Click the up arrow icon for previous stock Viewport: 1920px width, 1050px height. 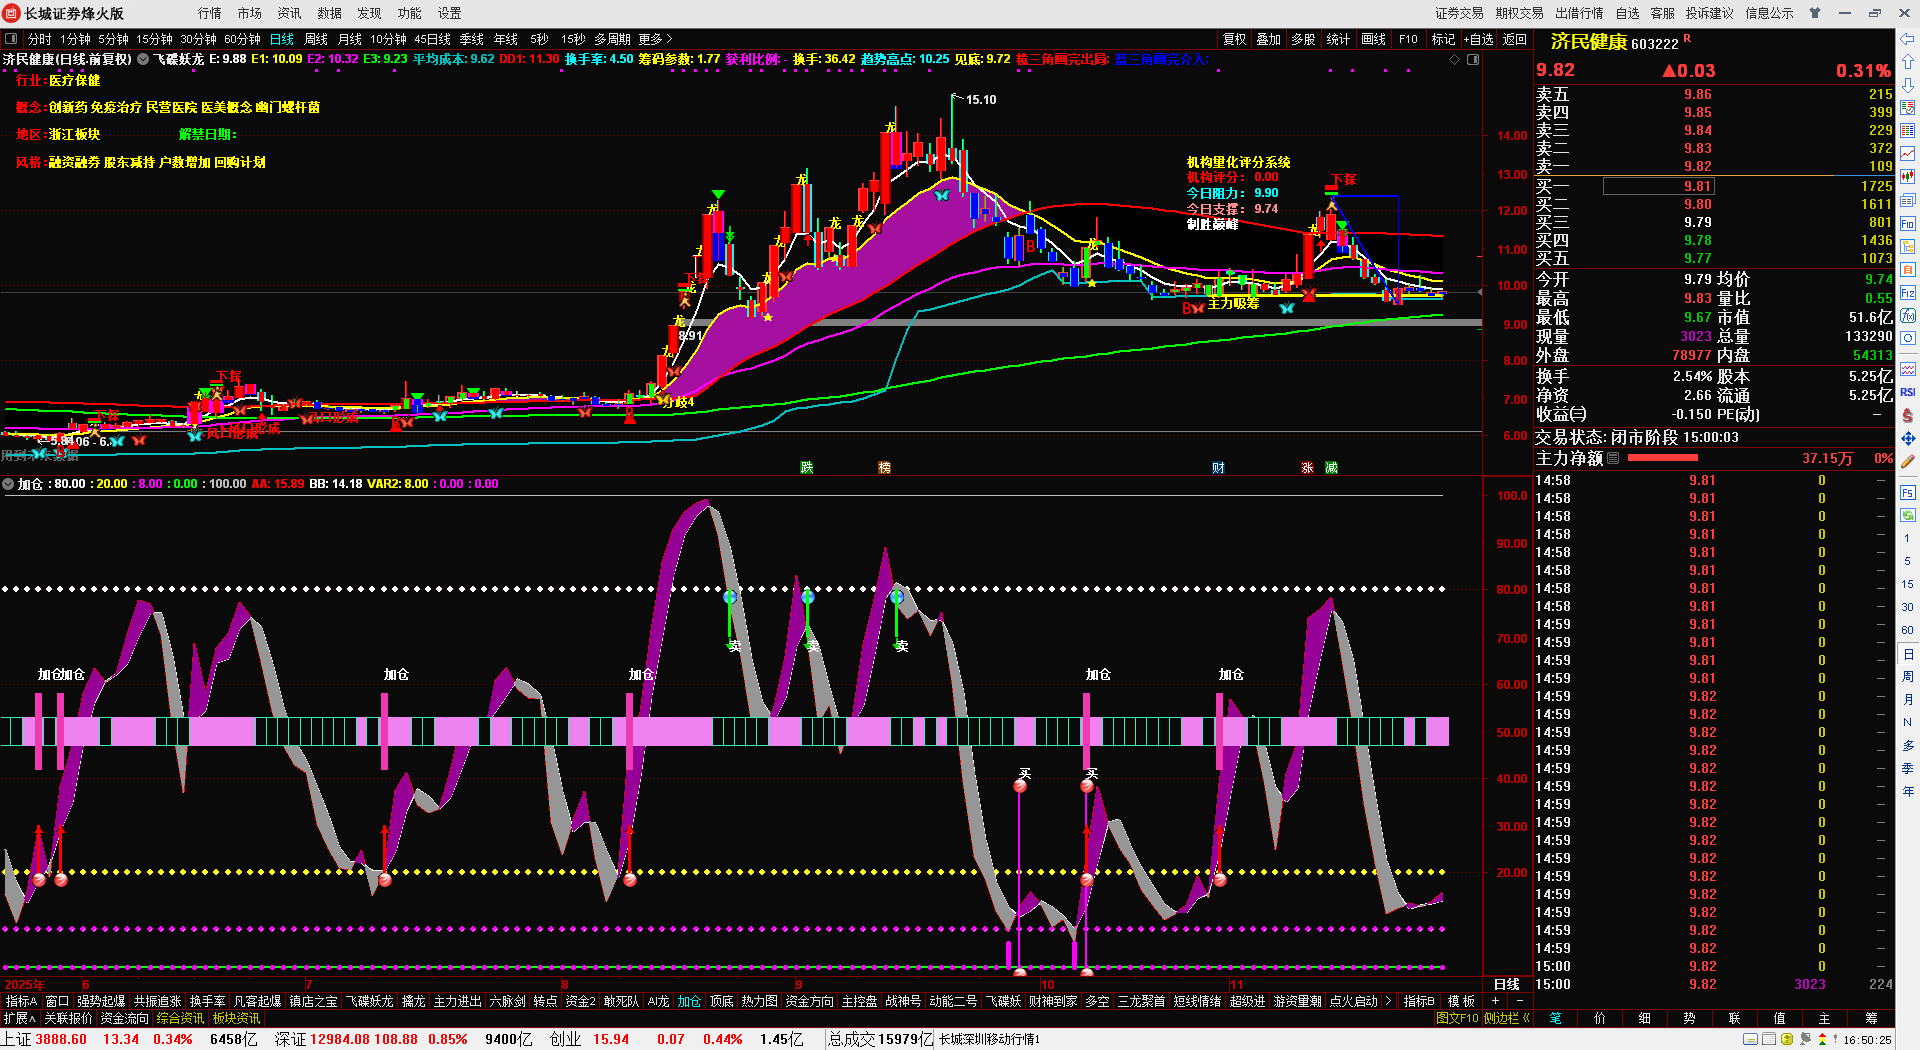tap(1908, 62)
